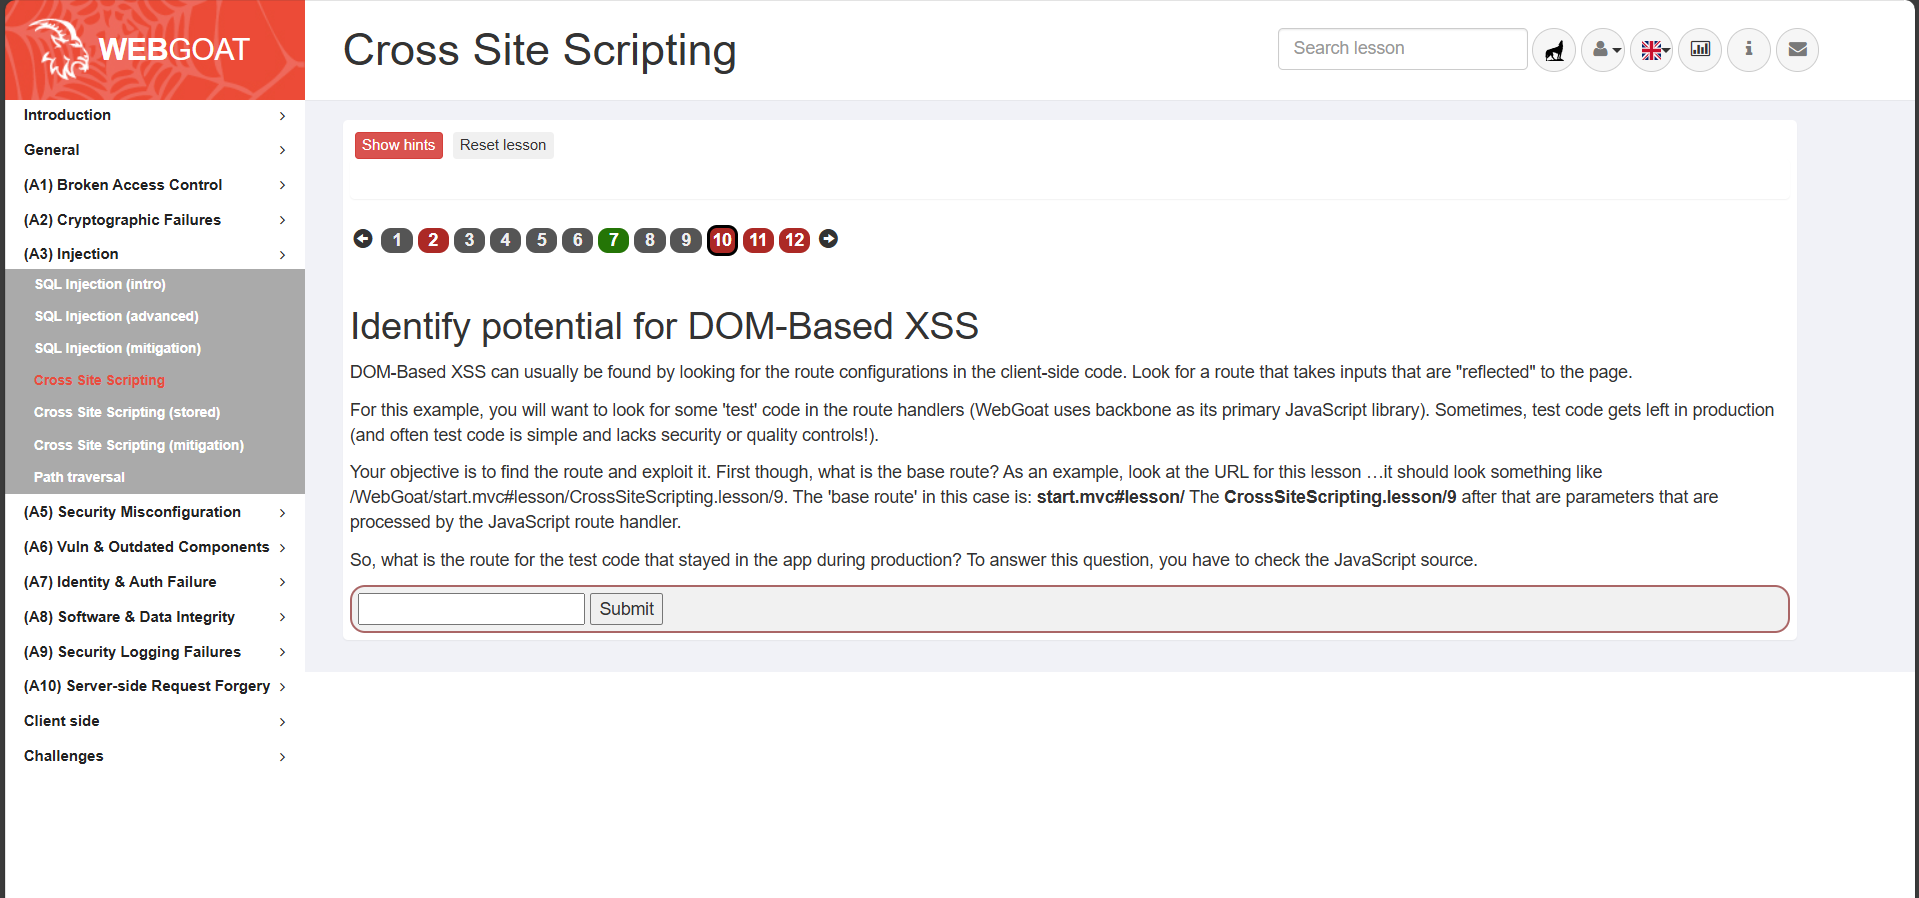Click the contact envelope icon

point(1798,49)
